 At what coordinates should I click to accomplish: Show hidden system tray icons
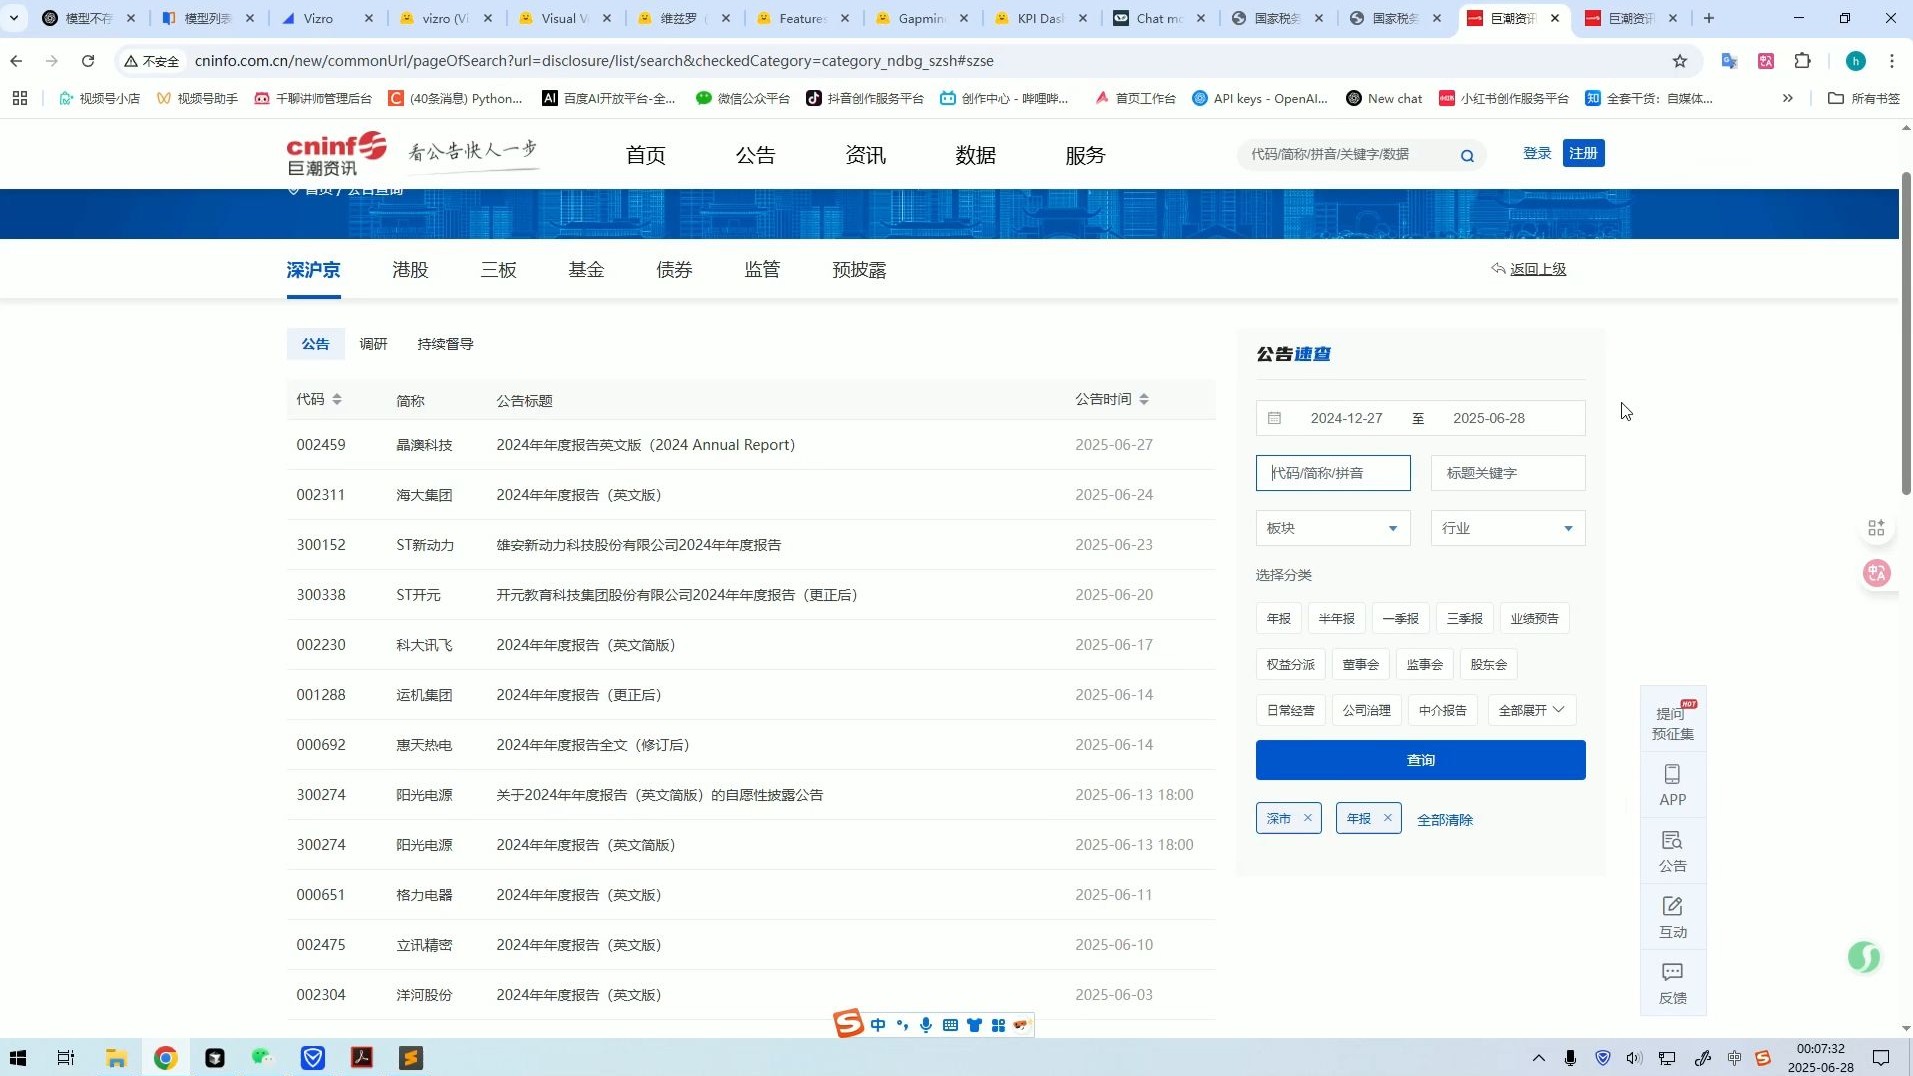[x=1539, y=1058]
